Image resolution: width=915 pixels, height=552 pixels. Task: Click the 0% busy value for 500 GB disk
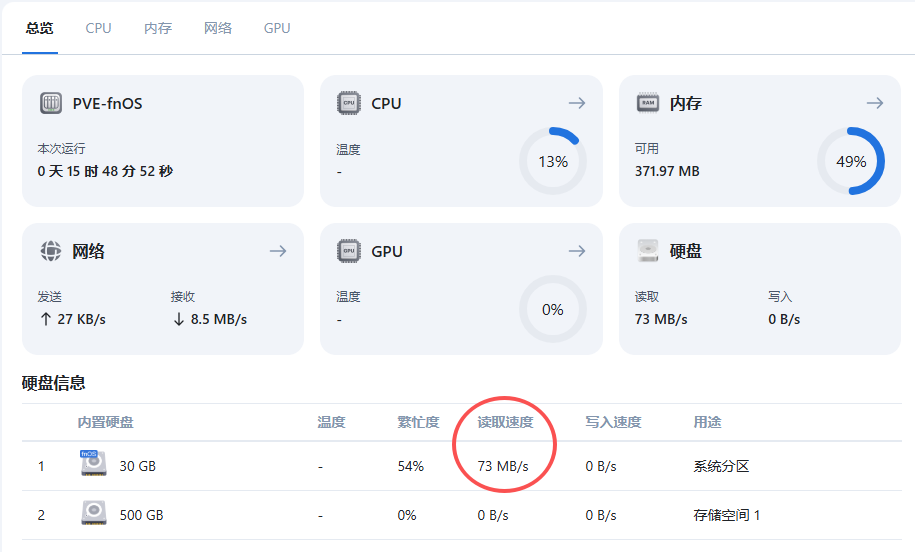click(x=407, y=515)
